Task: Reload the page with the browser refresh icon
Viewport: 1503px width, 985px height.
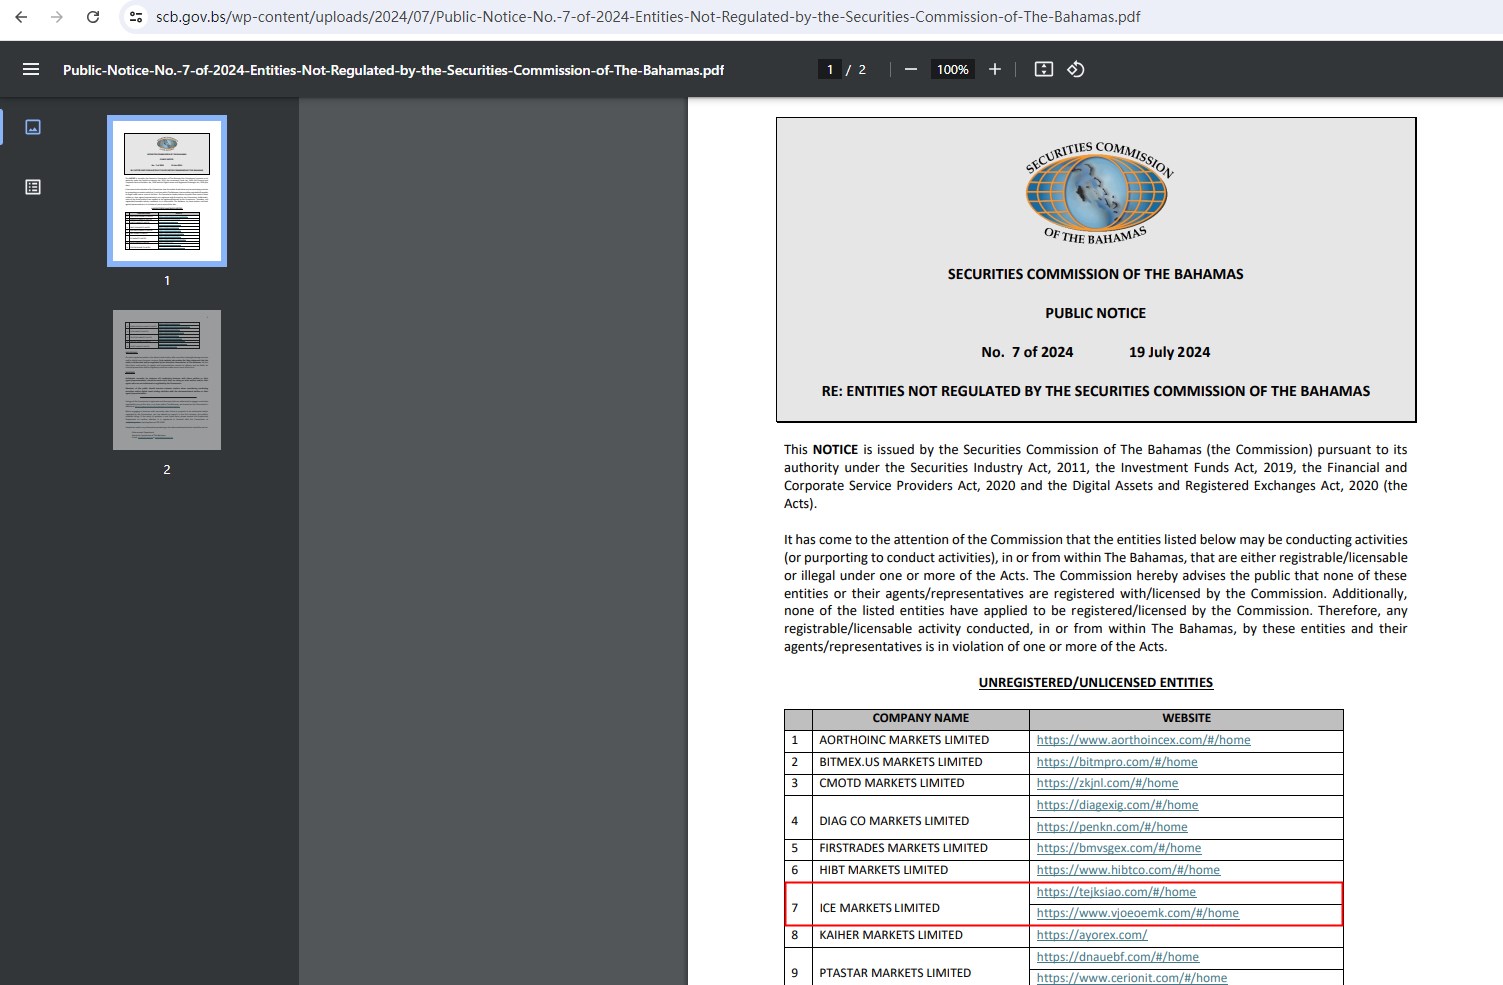Action: pos(93,17)
